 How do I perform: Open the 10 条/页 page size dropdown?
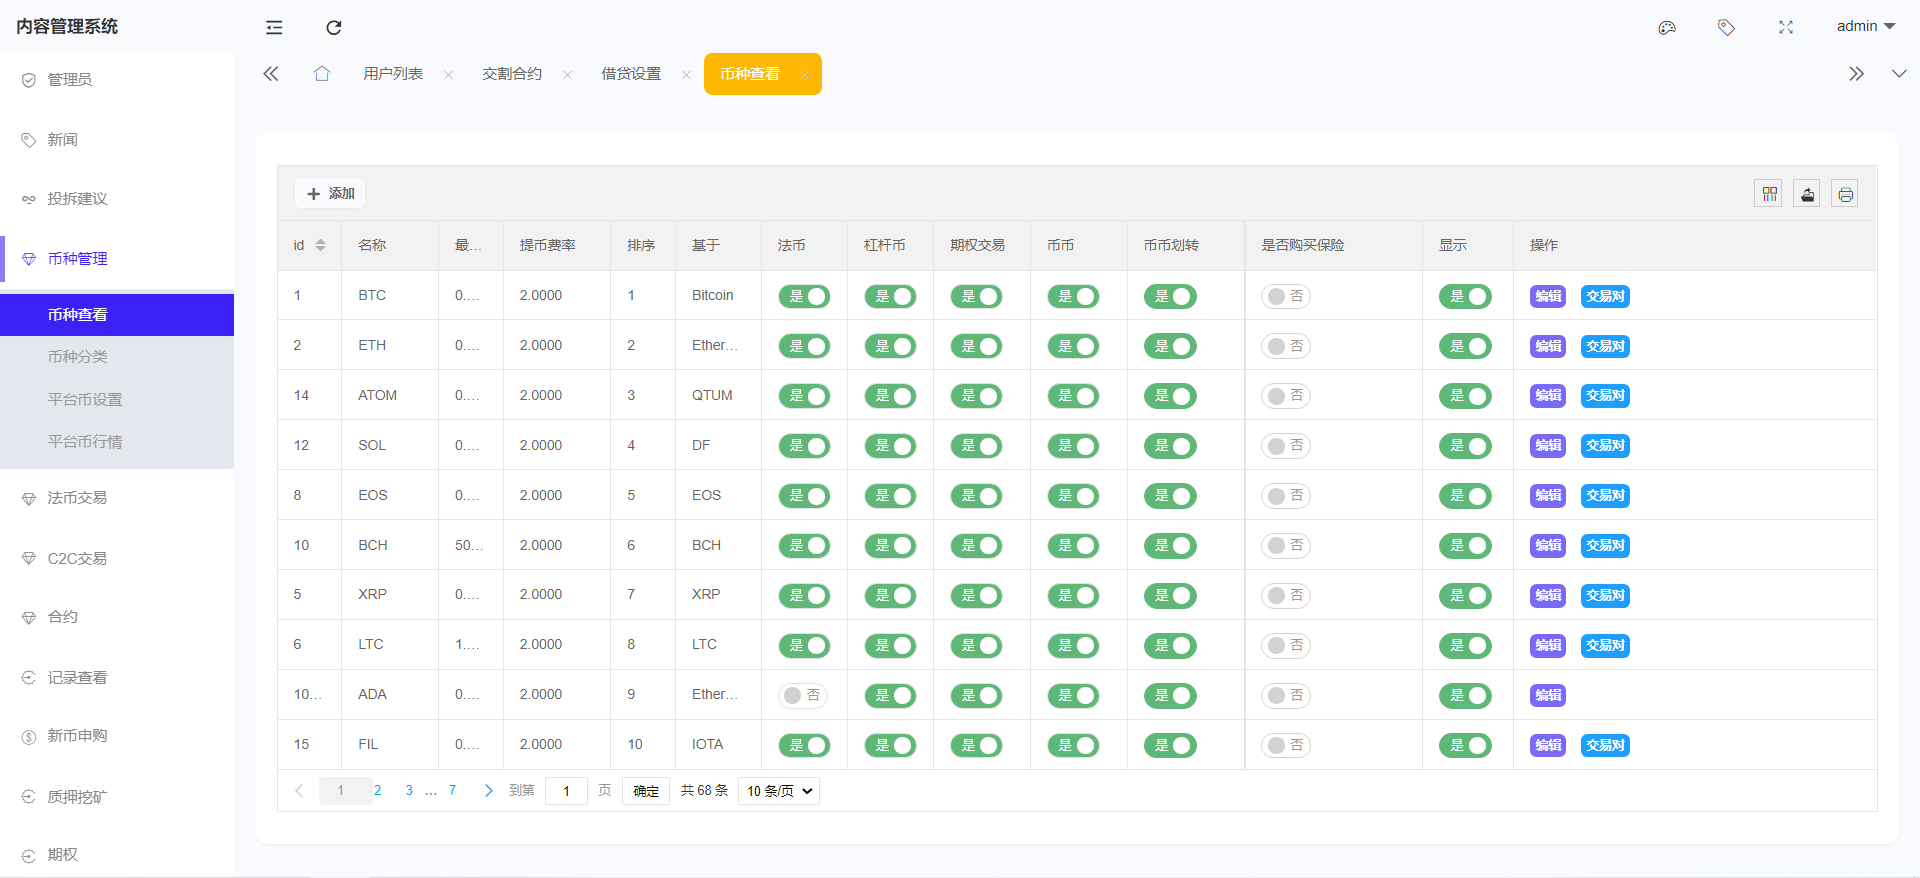(779, 791)
